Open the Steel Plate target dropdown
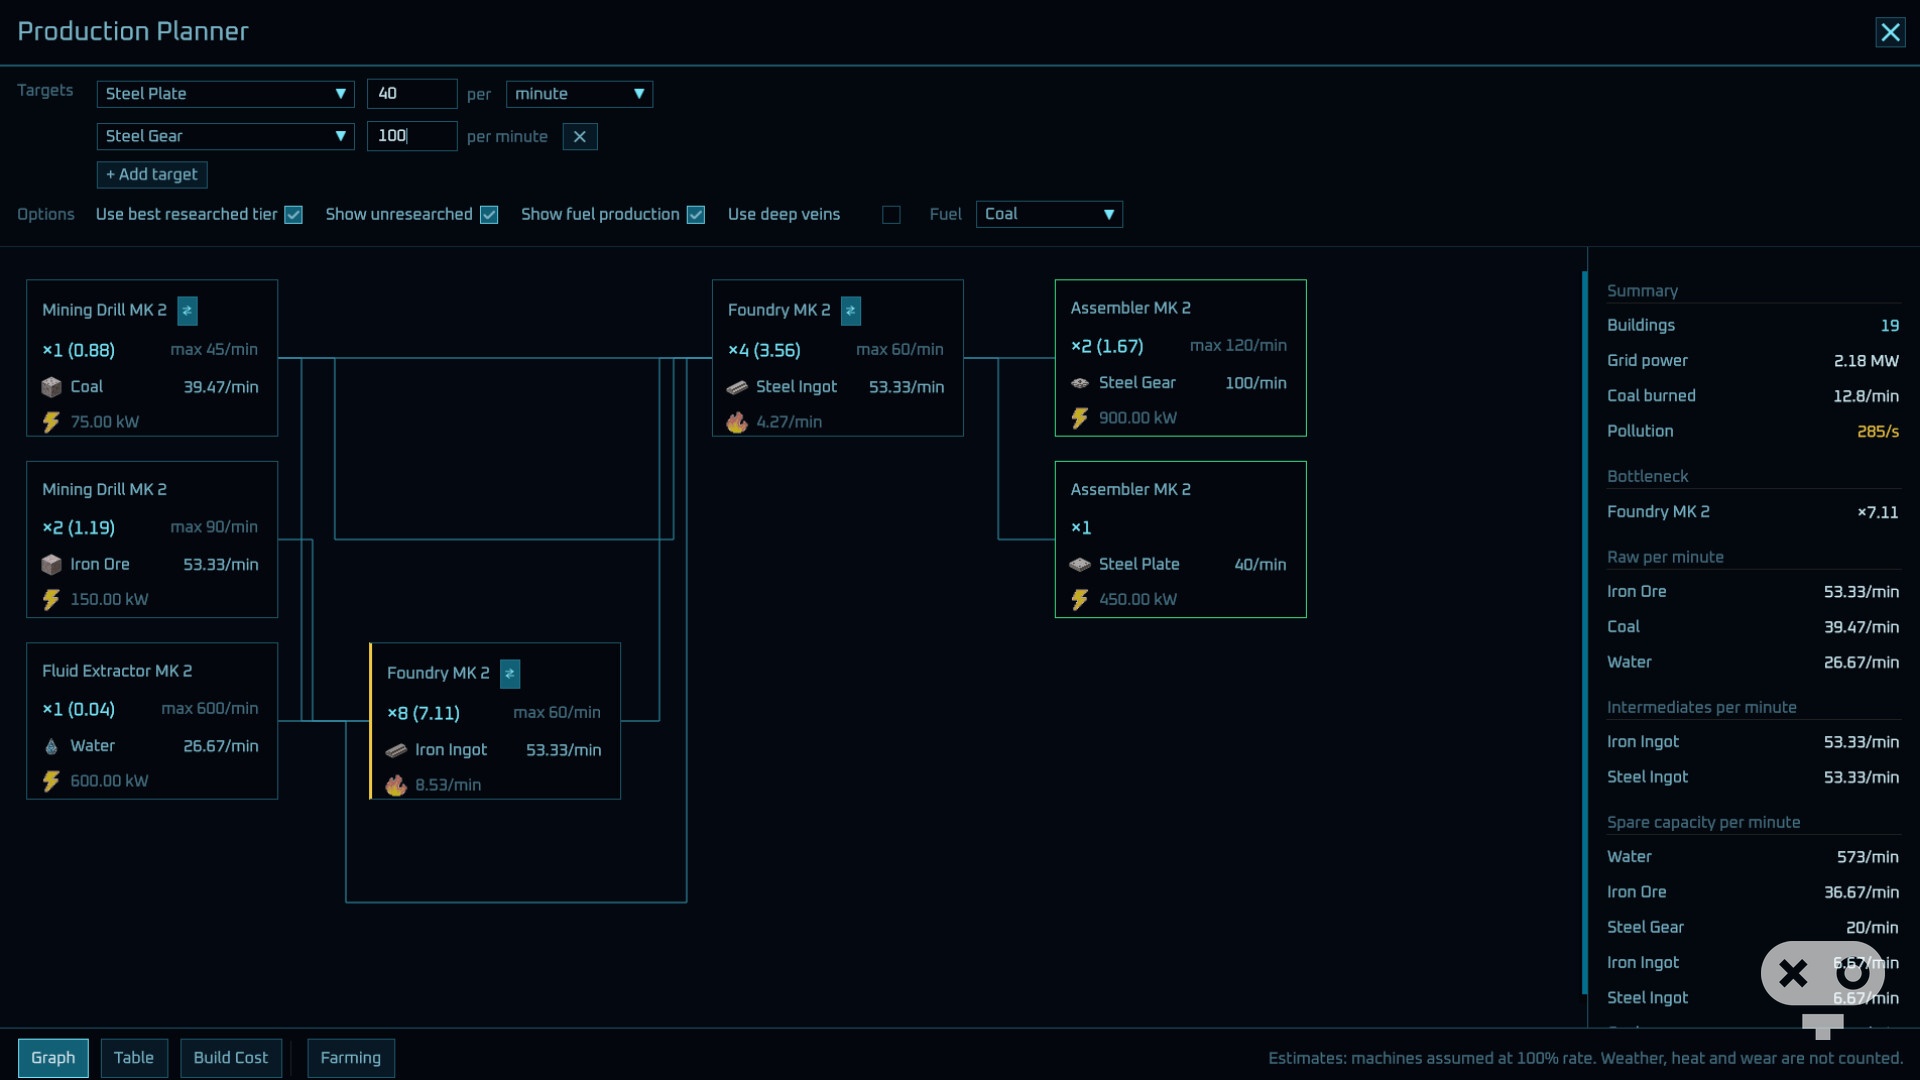Screen dimensions: 1920x1080 click(226, 94)
